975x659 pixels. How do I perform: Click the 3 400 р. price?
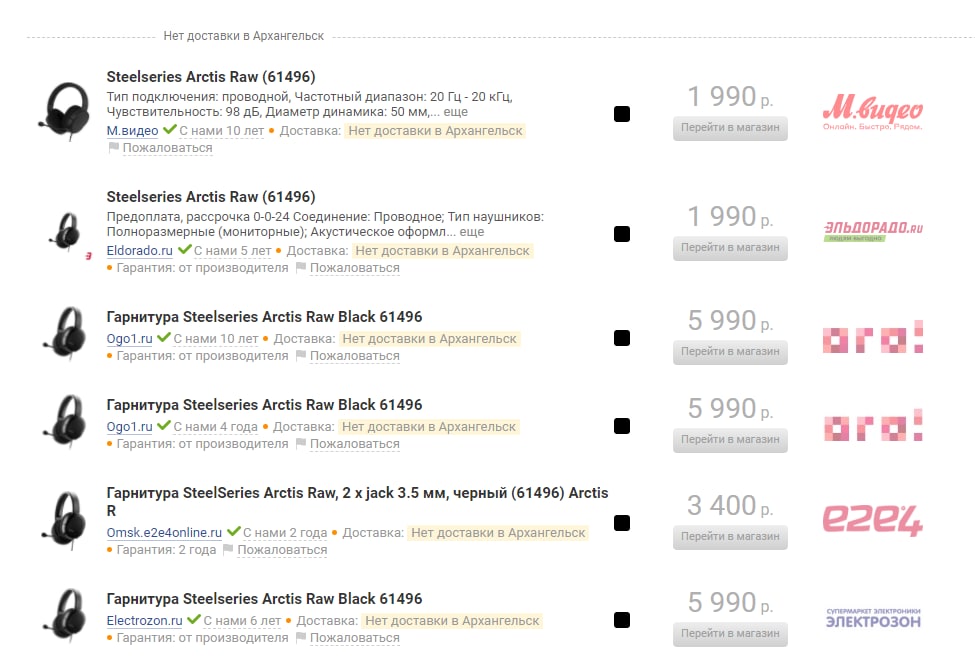[730, 506]
